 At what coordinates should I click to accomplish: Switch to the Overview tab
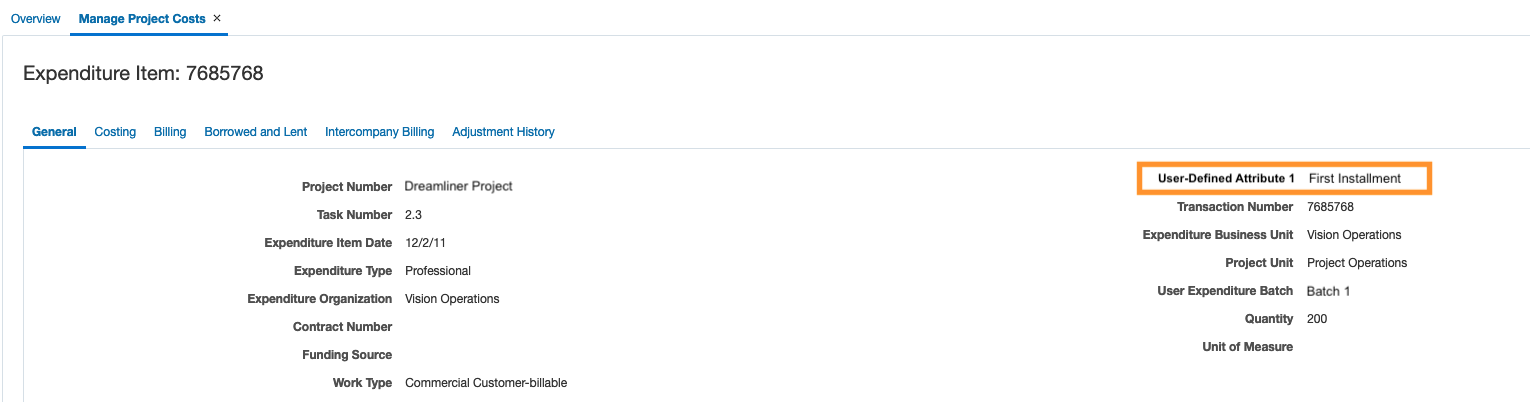[x=36, y=19]
